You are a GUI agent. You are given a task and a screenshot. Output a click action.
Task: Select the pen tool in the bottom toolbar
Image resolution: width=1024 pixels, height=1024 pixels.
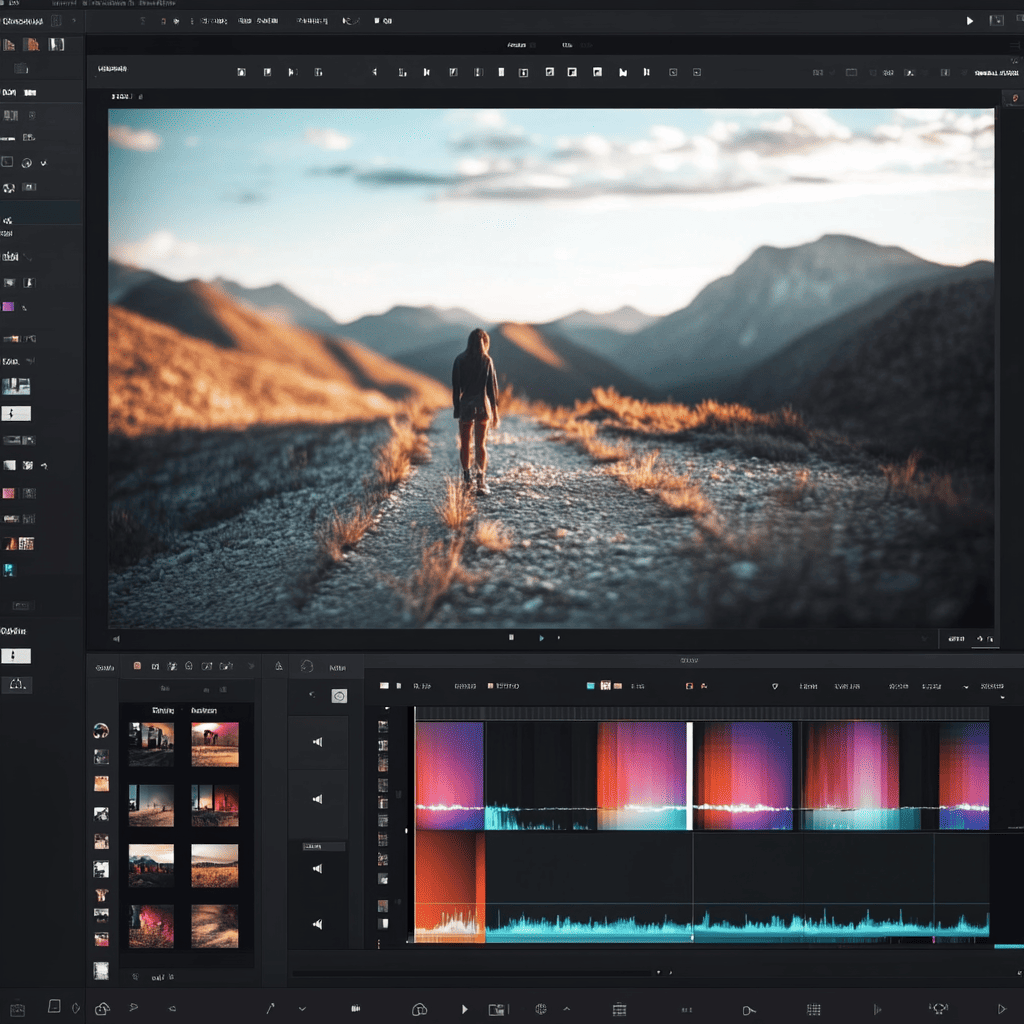pyautogui.click(x=268, y=1008)
